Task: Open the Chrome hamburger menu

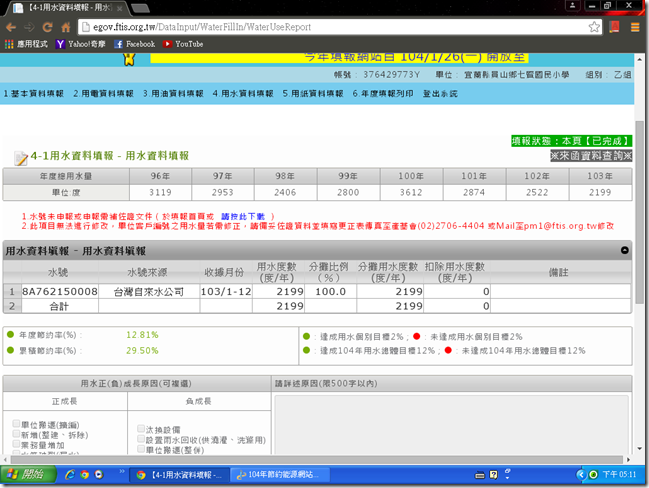Action: 635,27
